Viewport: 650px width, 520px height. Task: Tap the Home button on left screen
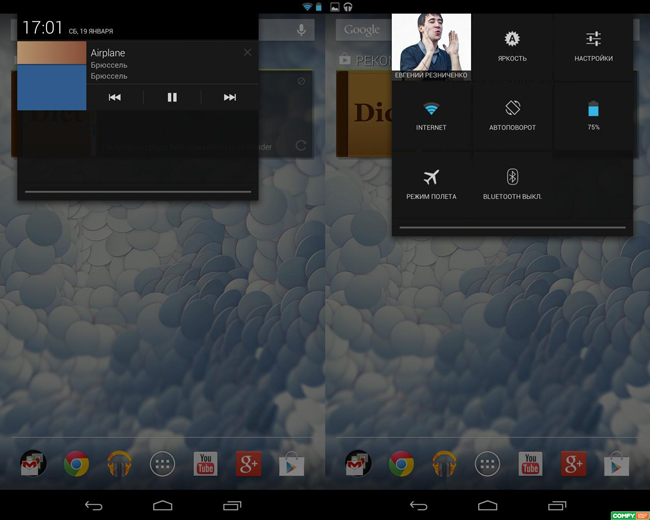click(162, 505)
